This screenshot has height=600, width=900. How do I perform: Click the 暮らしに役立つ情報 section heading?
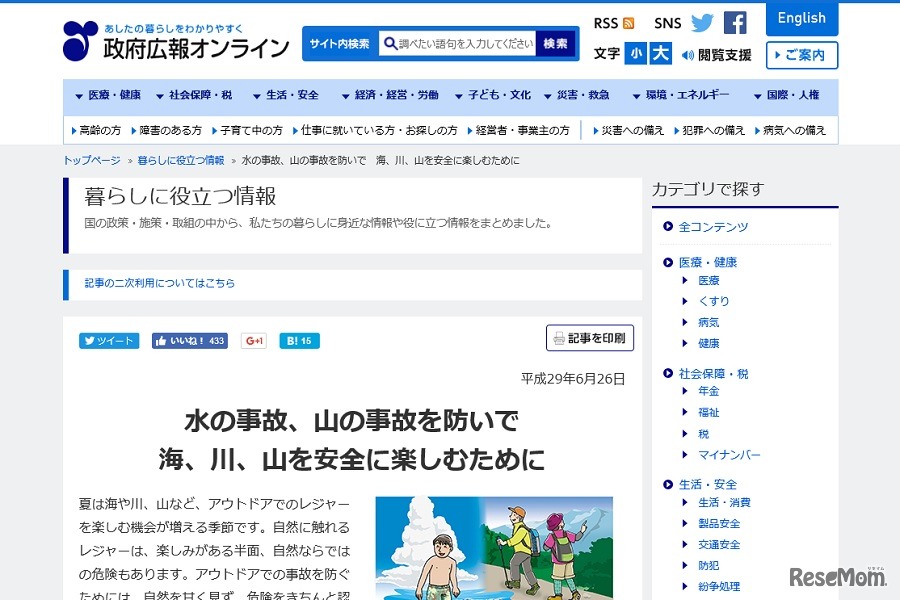tap(180, 196)
